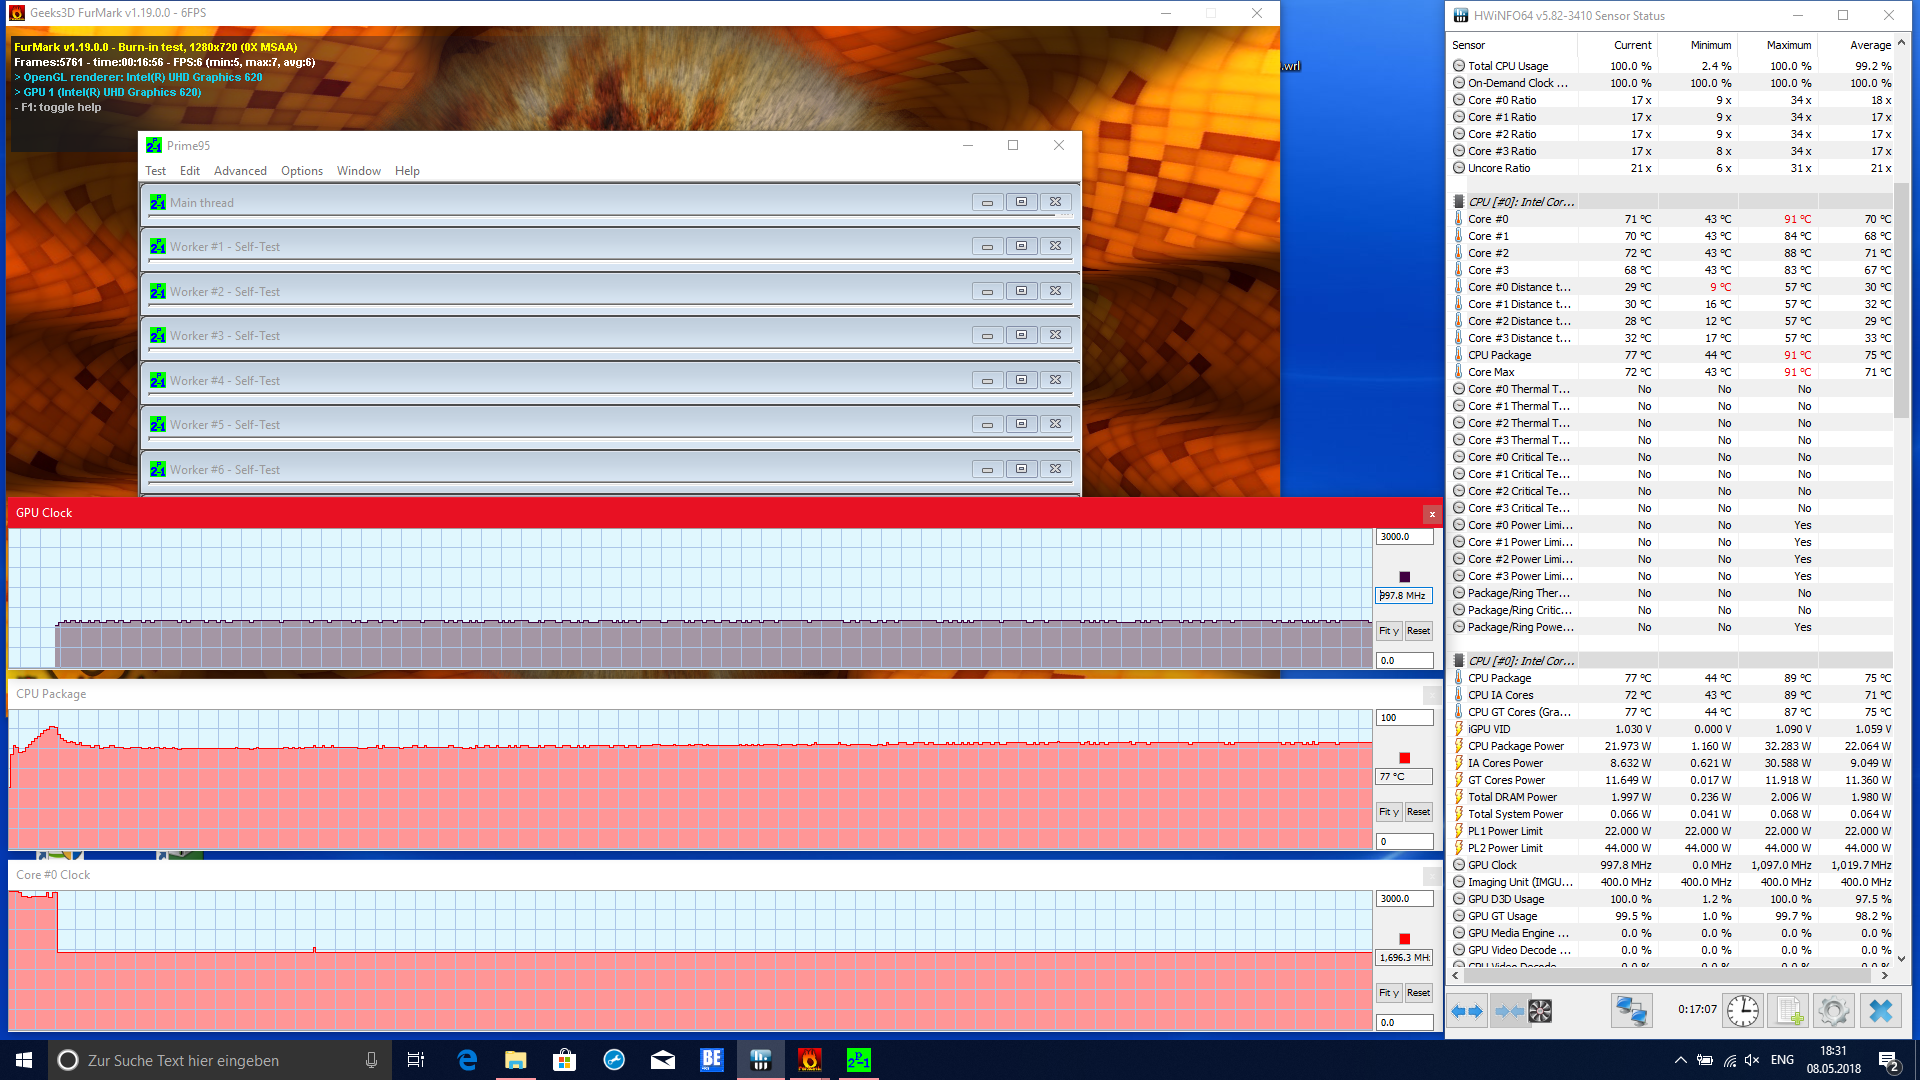Open the Help menu in Prime95
Viewport: 1920px width, 1080px height.
[407, 171]
